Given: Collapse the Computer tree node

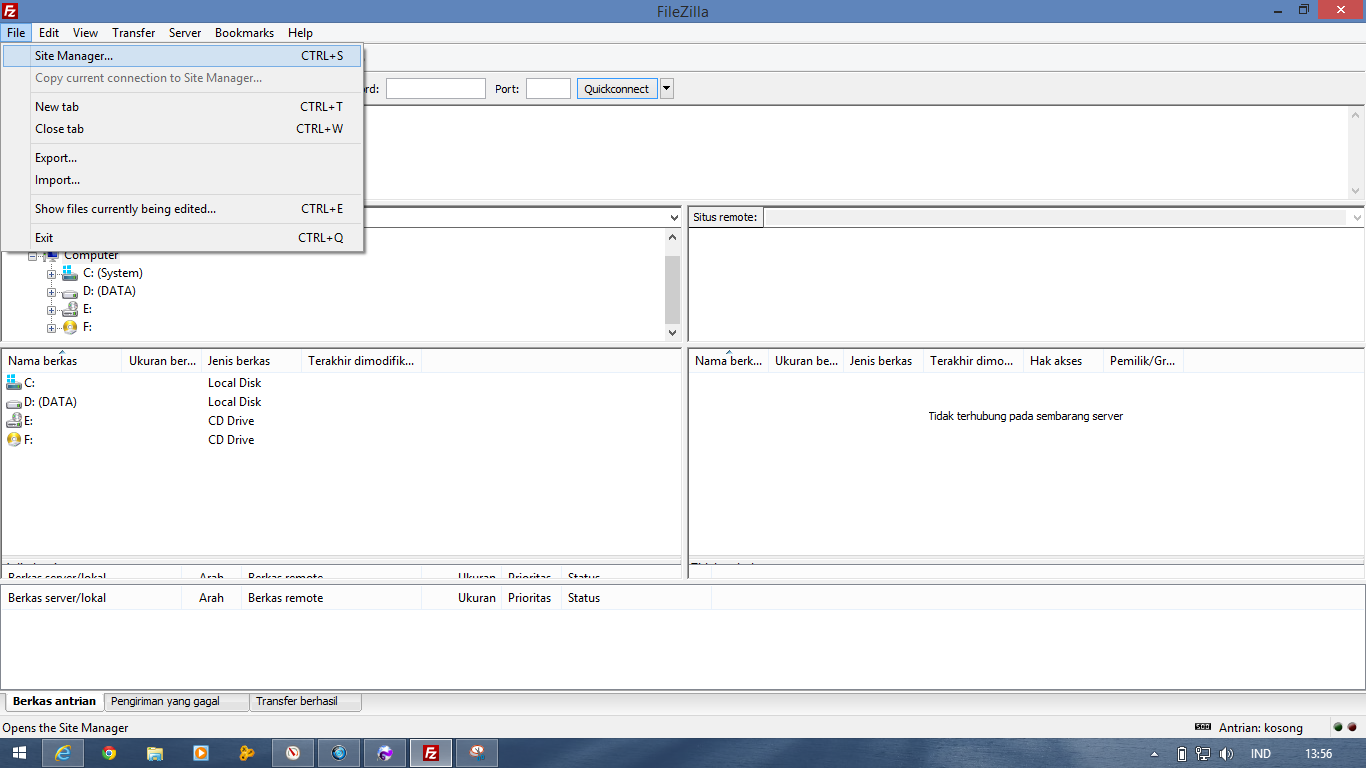Looking at the screenshot, I should click(34, 255).
